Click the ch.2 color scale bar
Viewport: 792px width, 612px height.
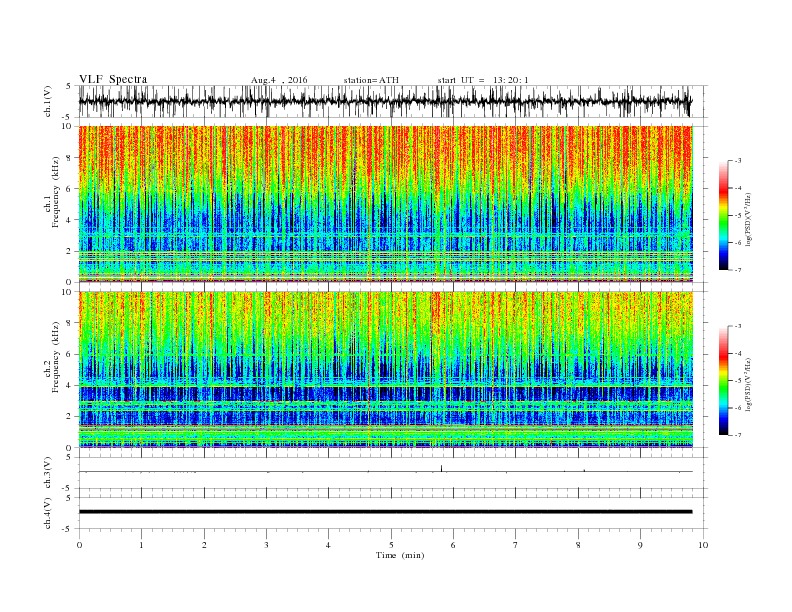[724, 380]
